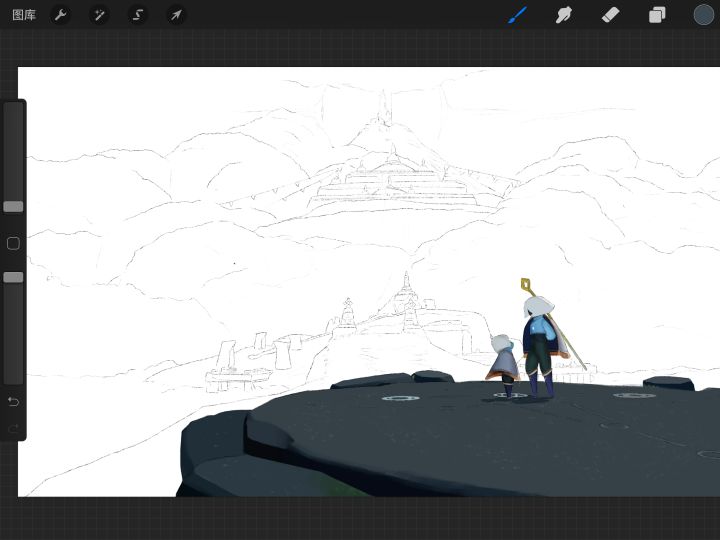Open the 图库 gallery
This screenshot has width=720, height=540.
[24, 15]
